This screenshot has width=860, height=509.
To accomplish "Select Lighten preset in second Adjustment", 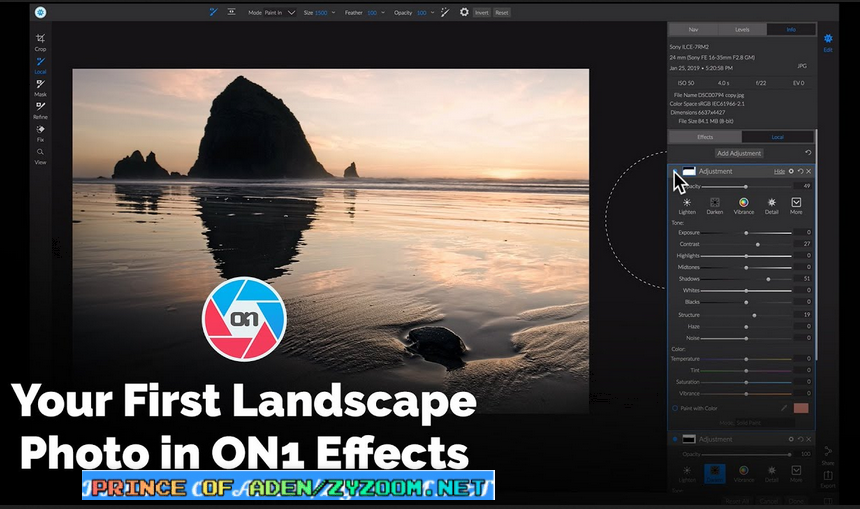I will tap(687, 474).
